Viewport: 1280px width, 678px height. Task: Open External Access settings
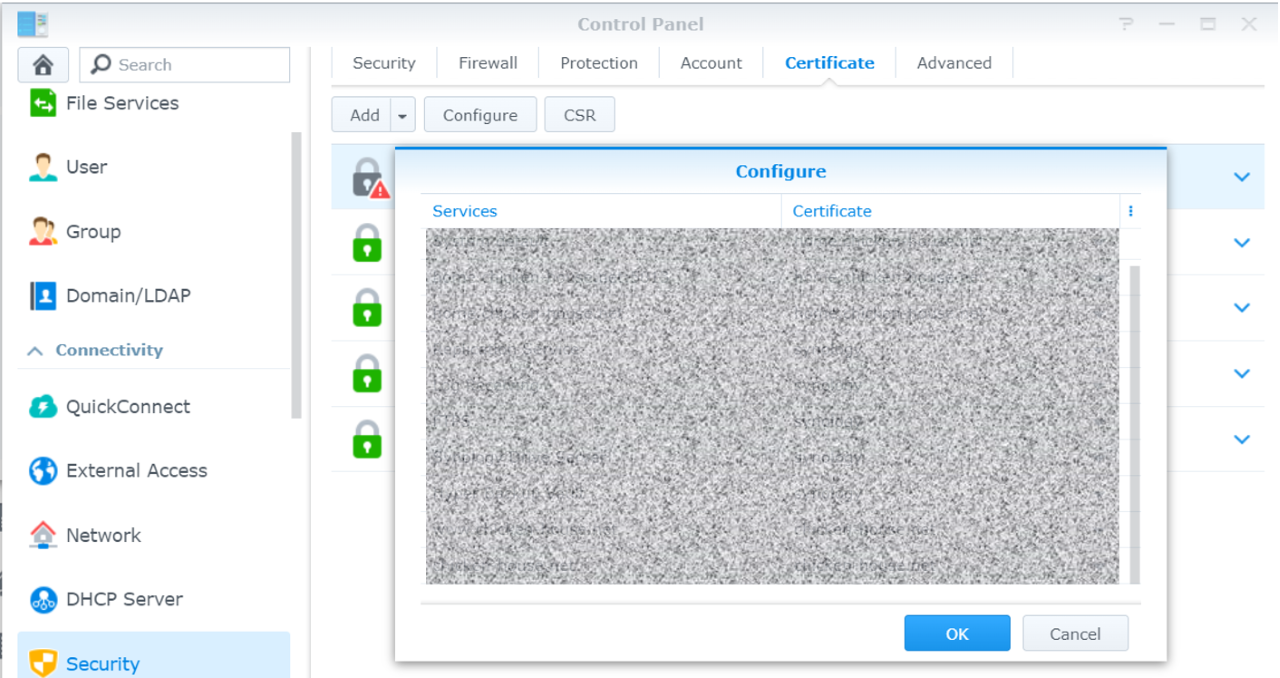click(x=136, y=471)
